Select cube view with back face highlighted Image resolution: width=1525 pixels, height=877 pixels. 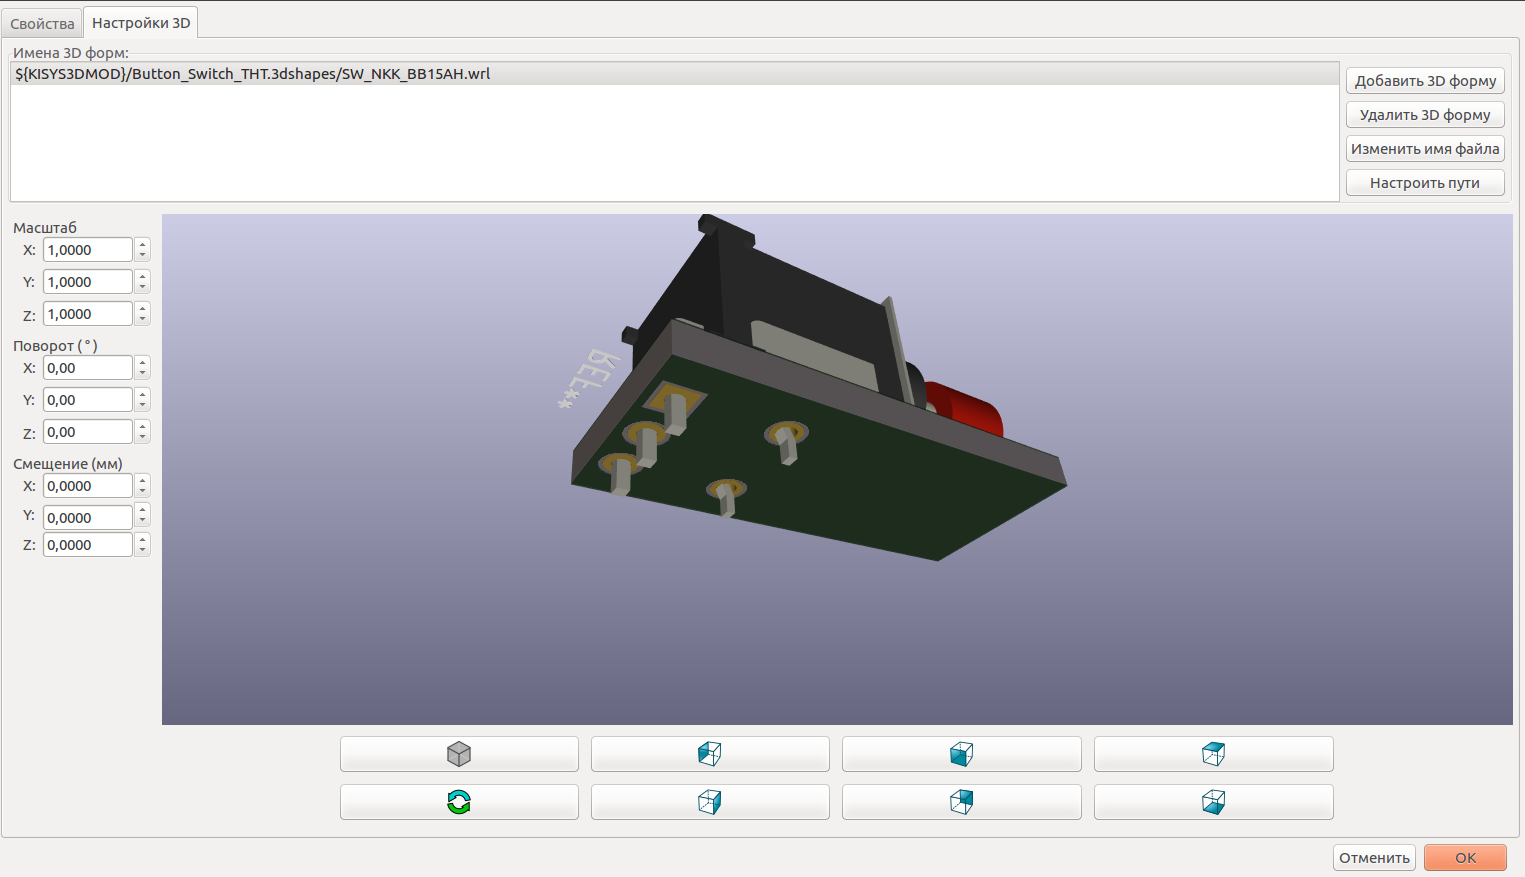coord(961,802)
